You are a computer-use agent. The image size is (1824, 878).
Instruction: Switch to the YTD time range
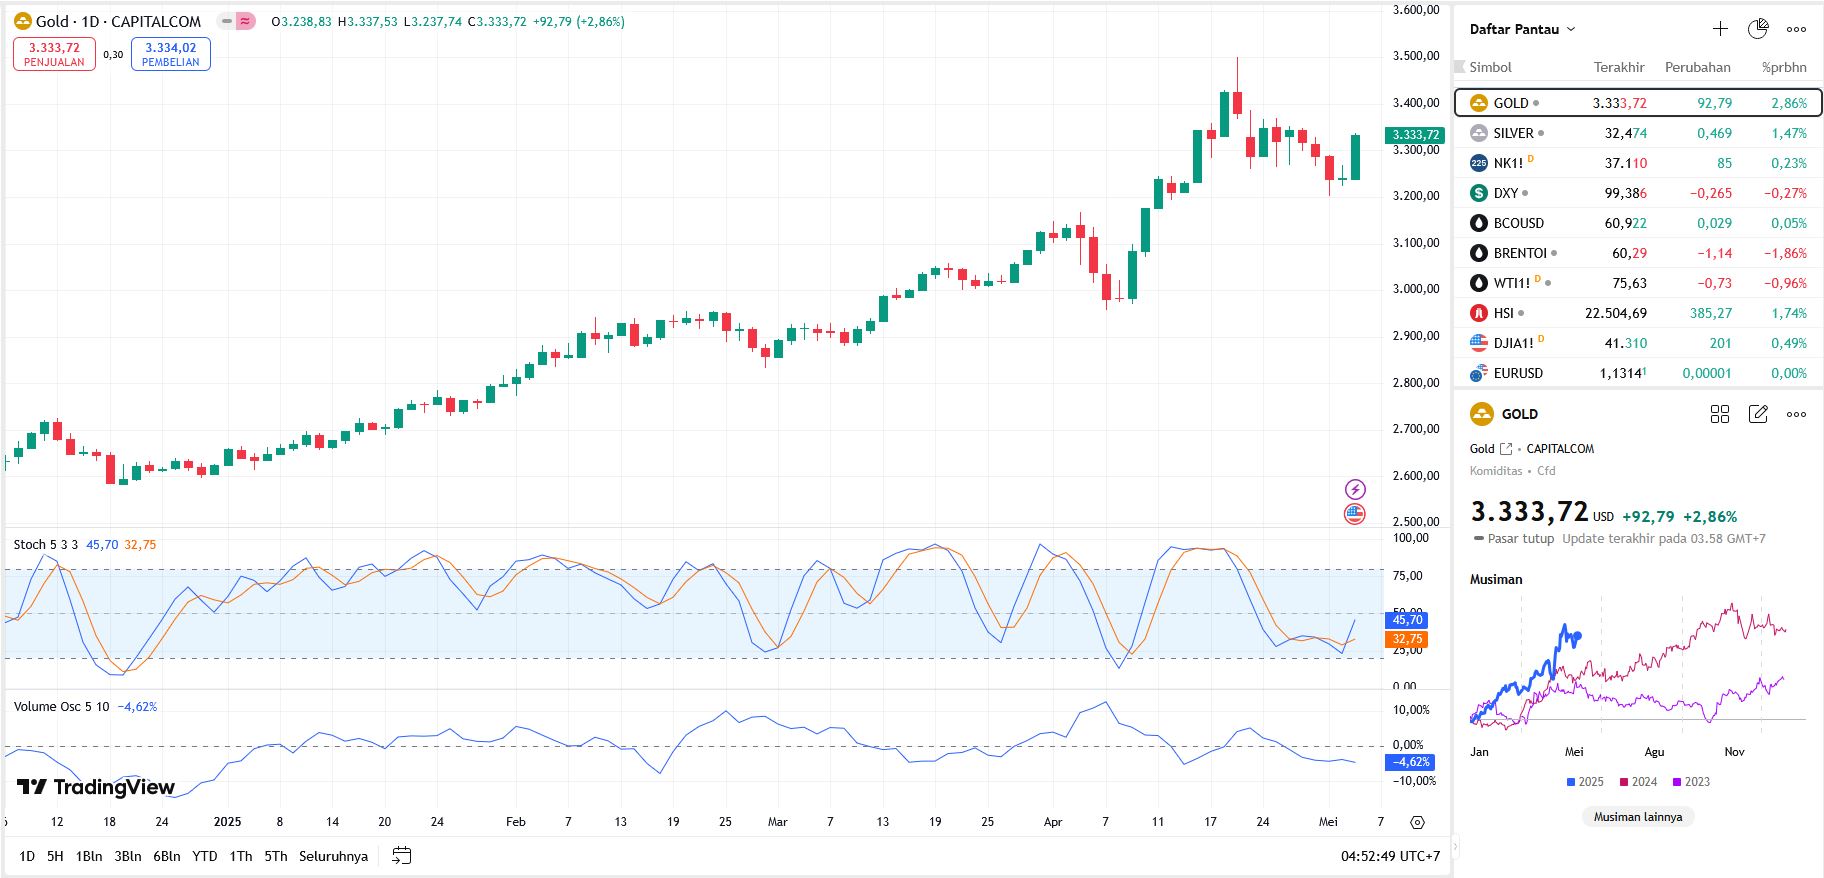(x=205, y=856)
